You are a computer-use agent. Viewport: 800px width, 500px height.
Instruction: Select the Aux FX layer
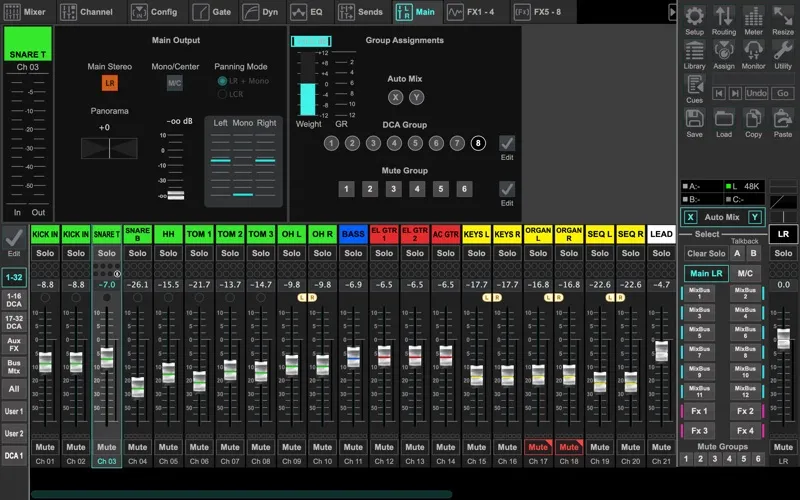pyautogui.click(x=14, y=345)
